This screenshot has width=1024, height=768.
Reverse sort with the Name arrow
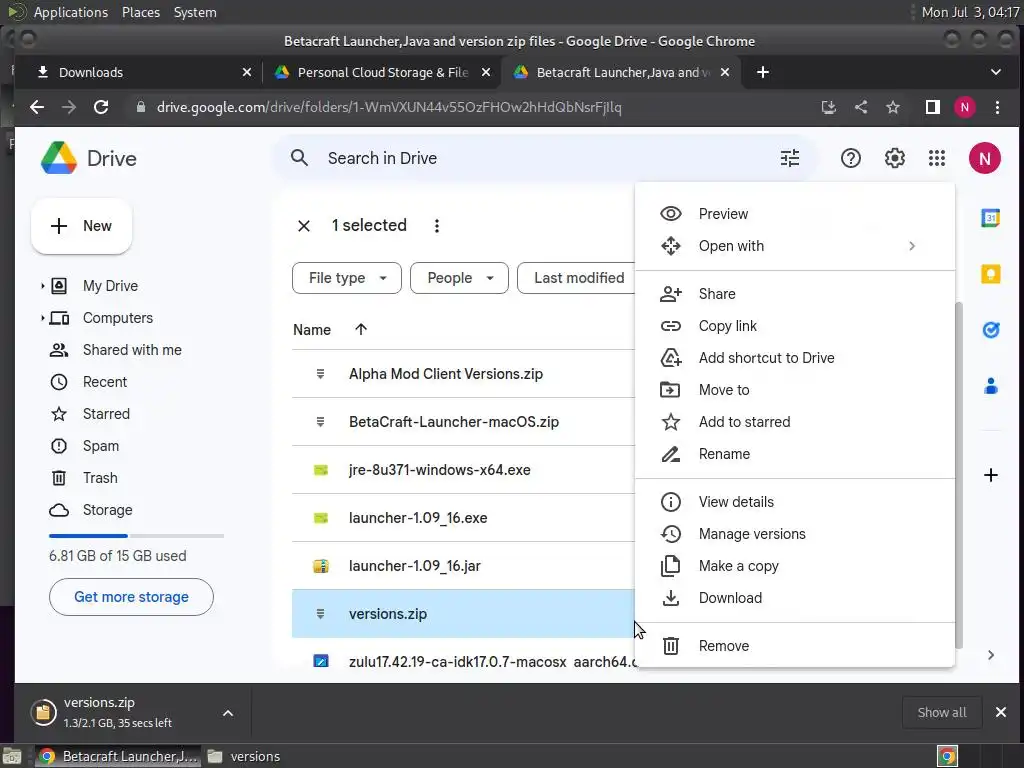(360, 330)
